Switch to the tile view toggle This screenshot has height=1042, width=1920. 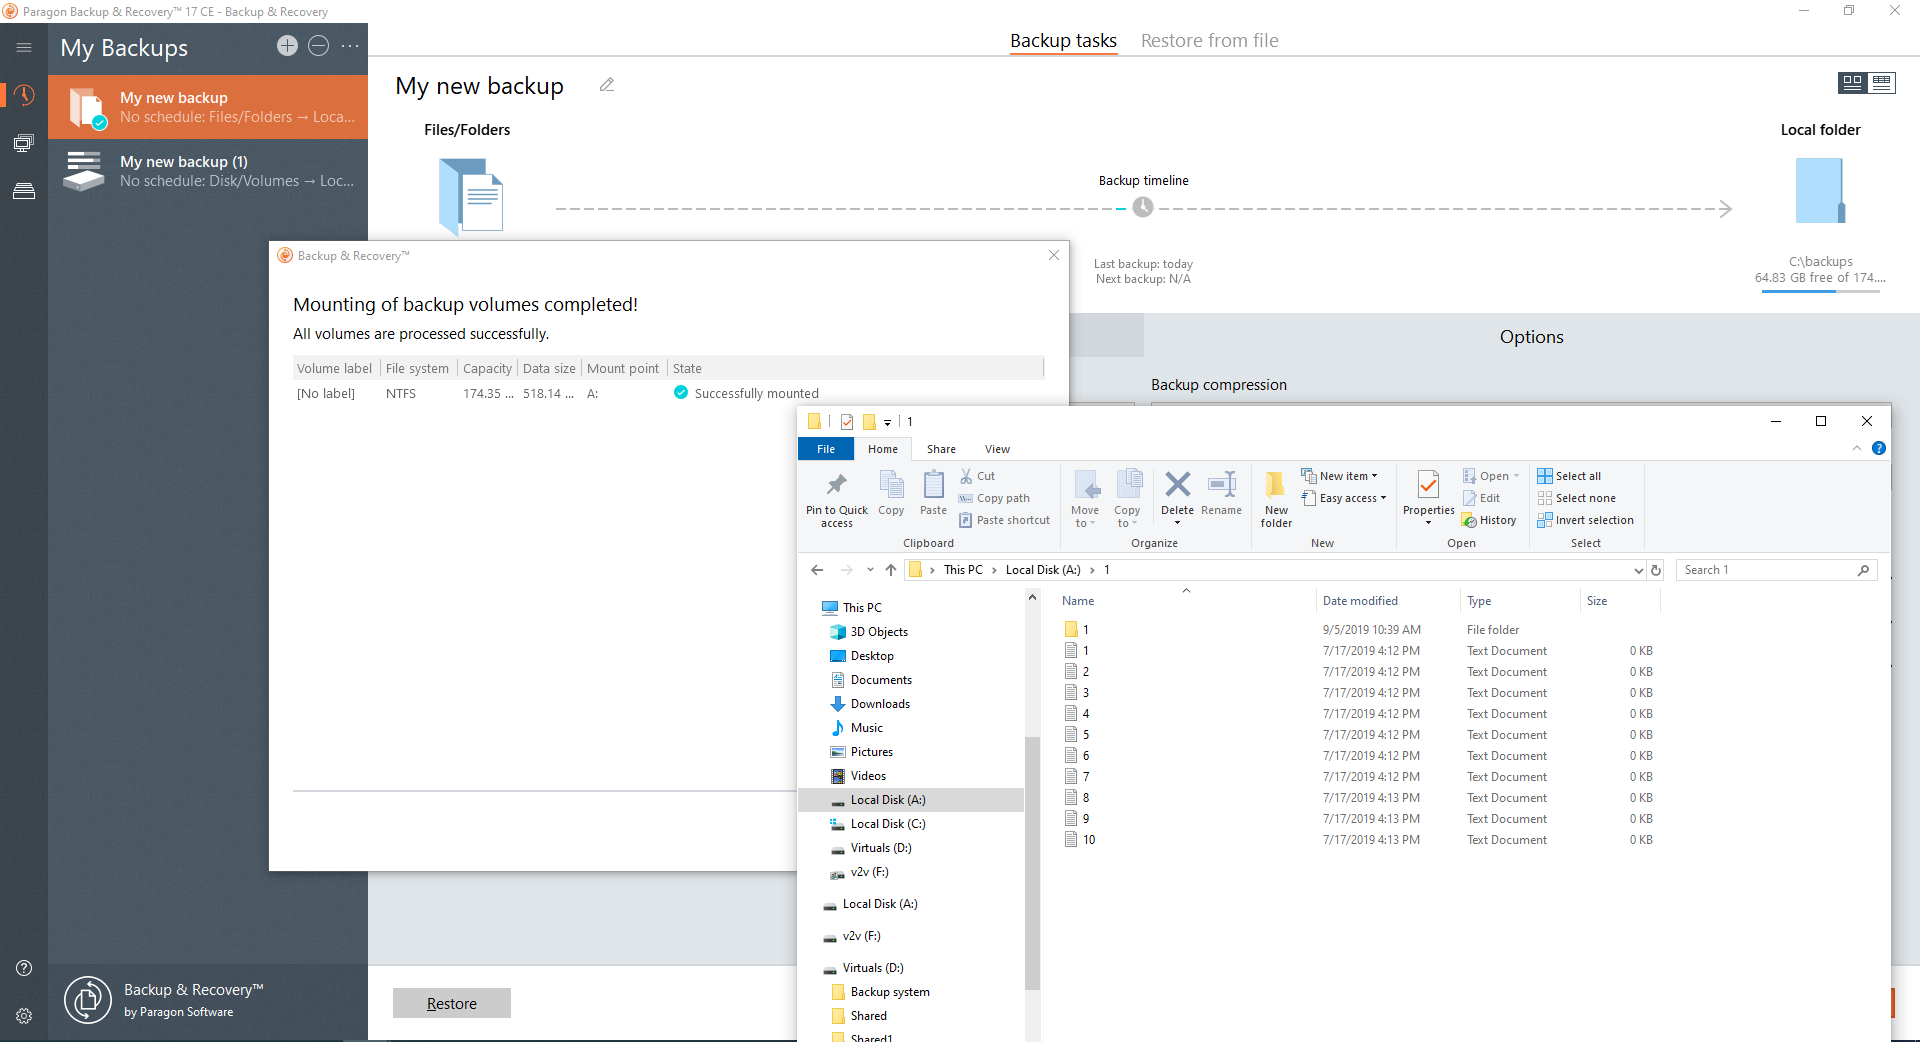tap(1853, 83)
